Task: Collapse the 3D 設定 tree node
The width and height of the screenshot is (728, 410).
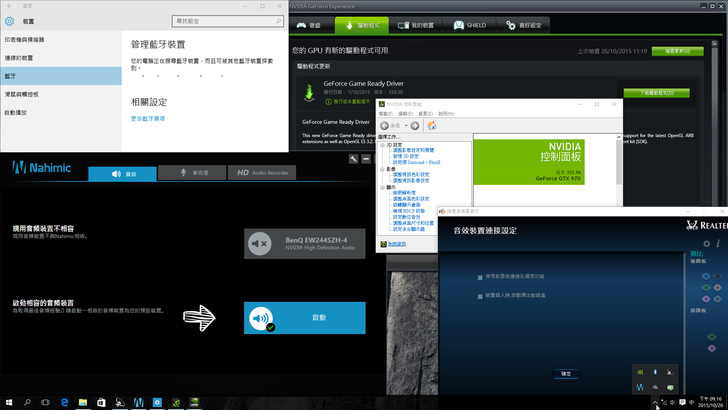Action: pos(383,145)
